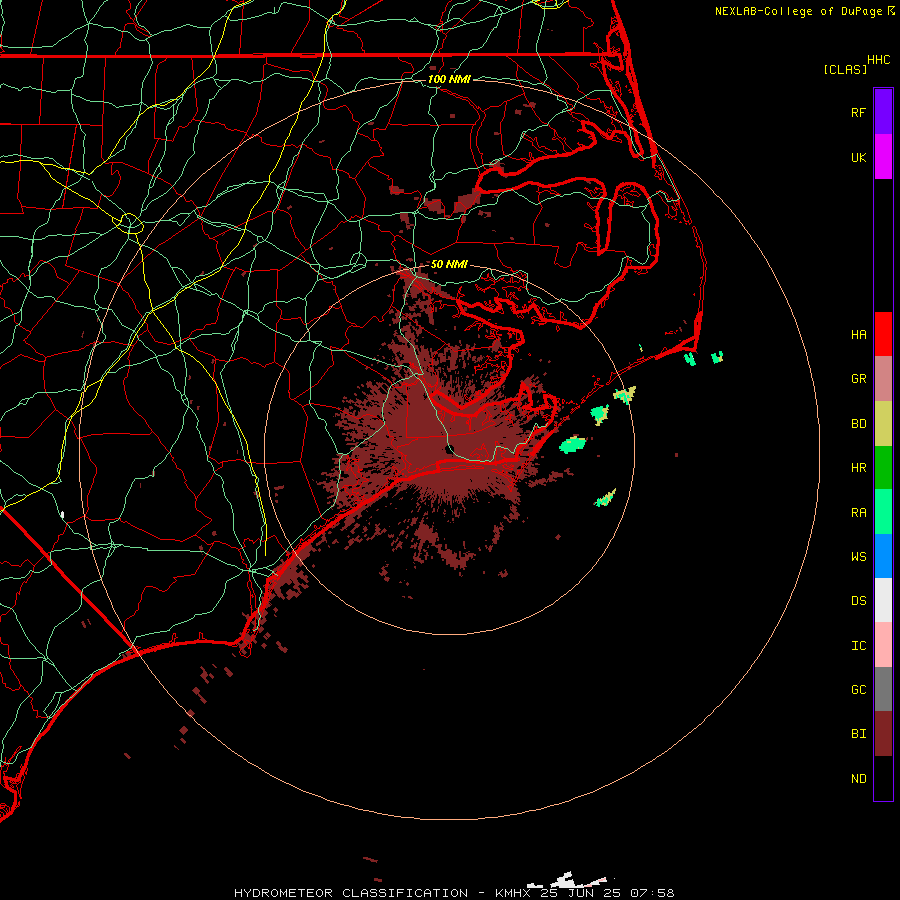Click the UK magenta legend swatch
900x900 pixels.
click(x=883, y=157)
